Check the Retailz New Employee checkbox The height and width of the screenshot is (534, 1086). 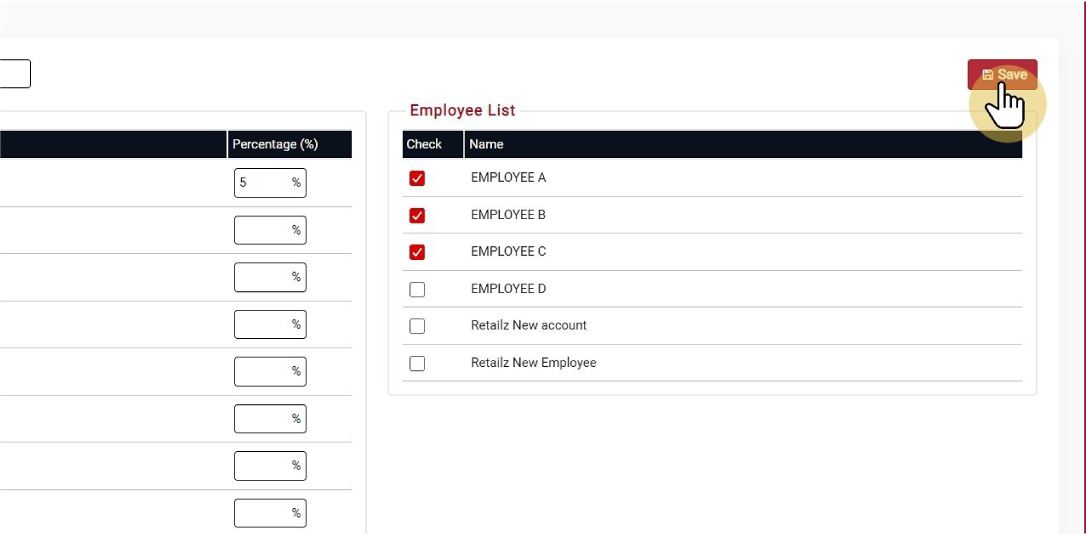[x=417, y=363]
